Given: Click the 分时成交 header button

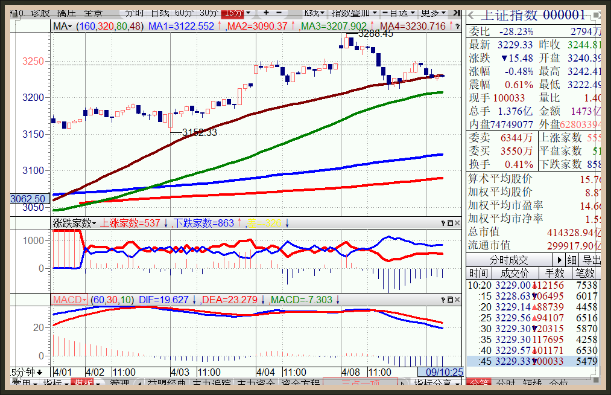Looking at the screenshot, I should 509,259.
